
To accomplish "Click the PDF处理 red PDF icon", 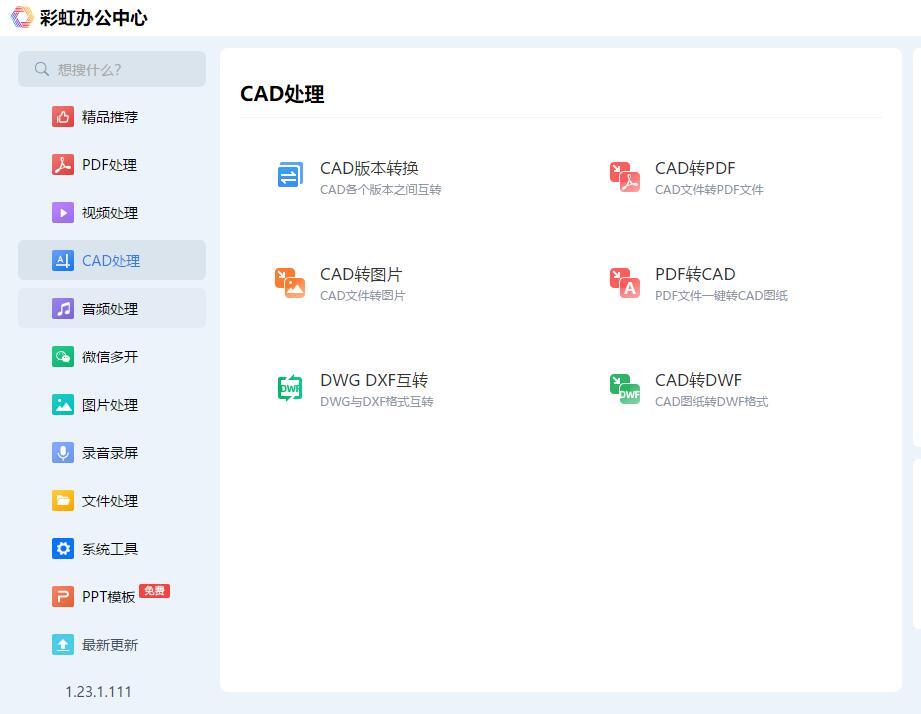I will 63,165.
